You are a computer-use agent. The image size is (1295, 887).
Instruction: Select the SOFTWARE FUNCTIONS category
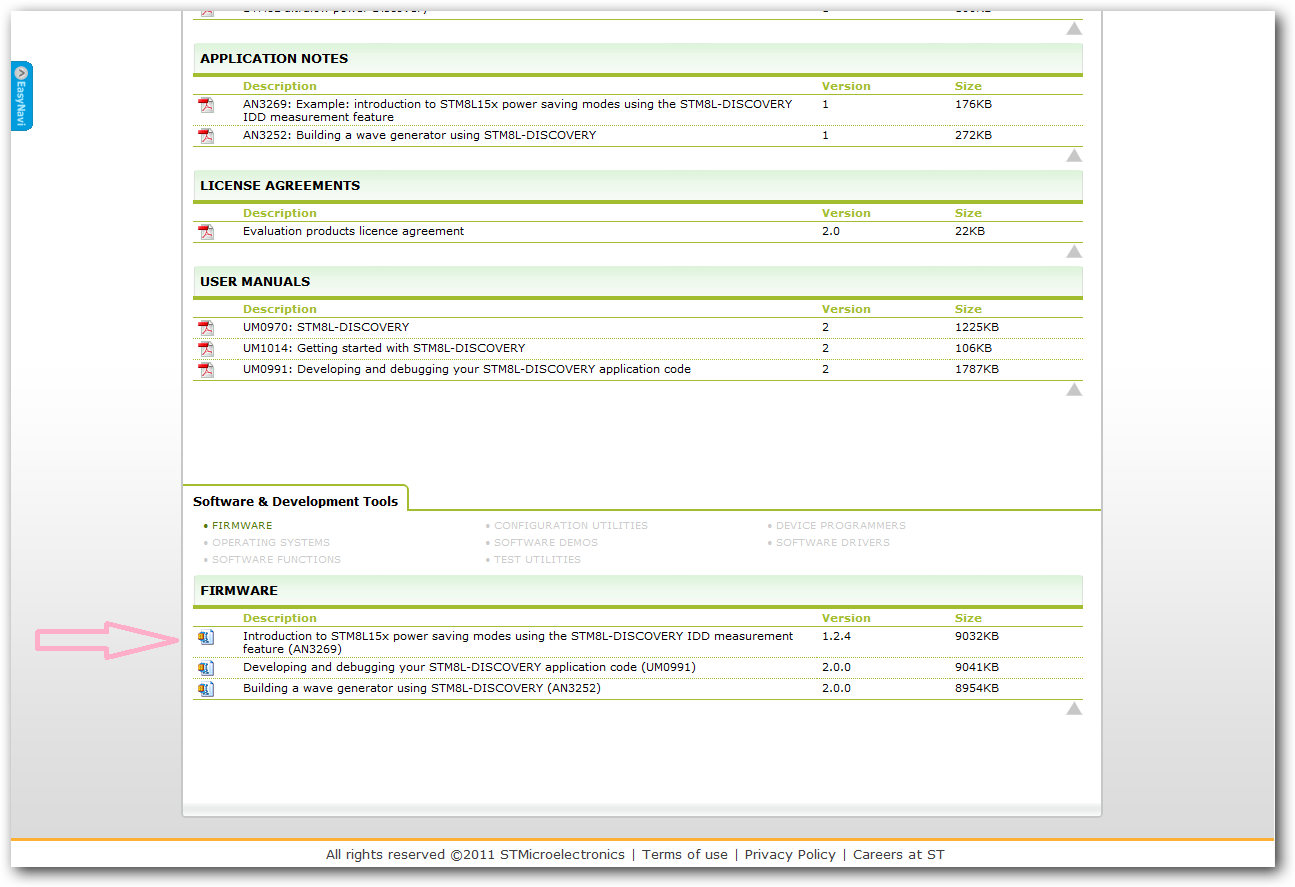[276, 559]
